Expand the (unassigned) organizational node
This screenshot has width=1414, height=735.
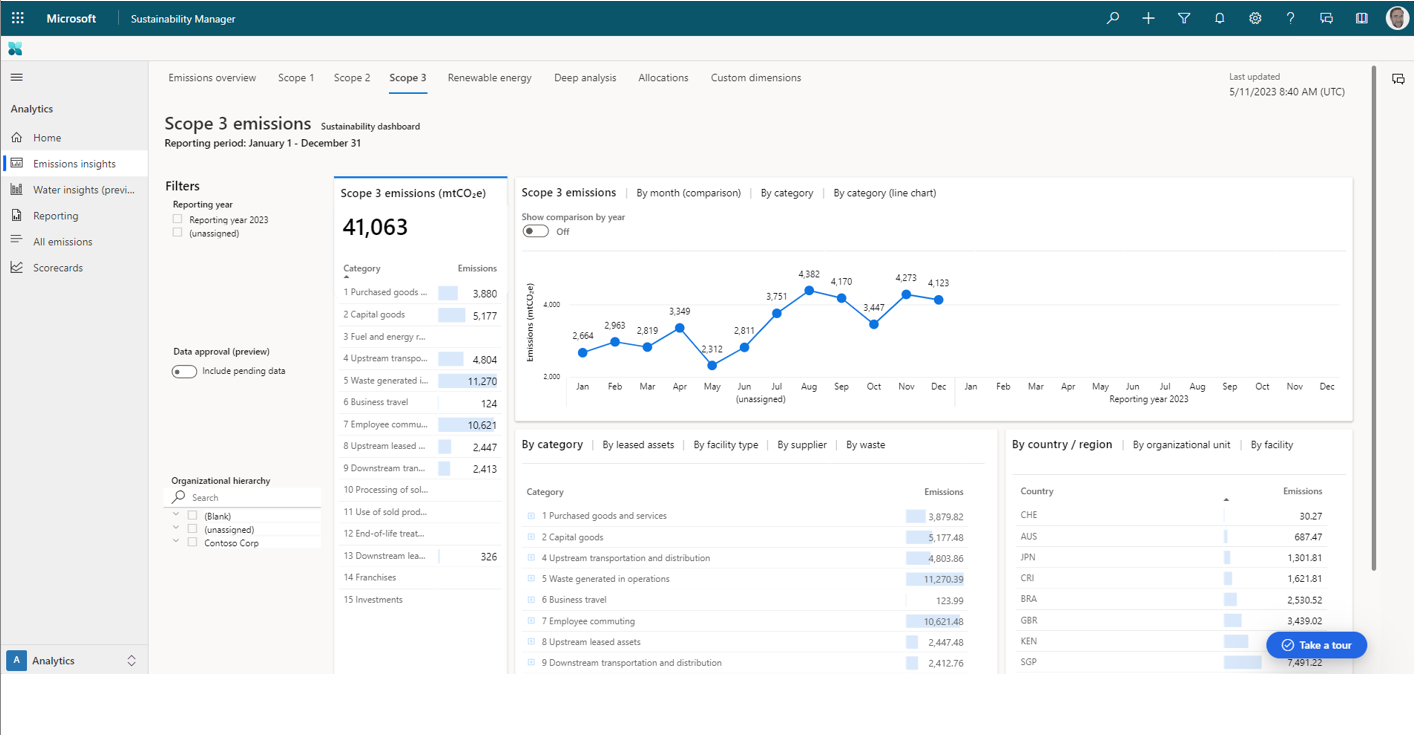coord(175,528)
